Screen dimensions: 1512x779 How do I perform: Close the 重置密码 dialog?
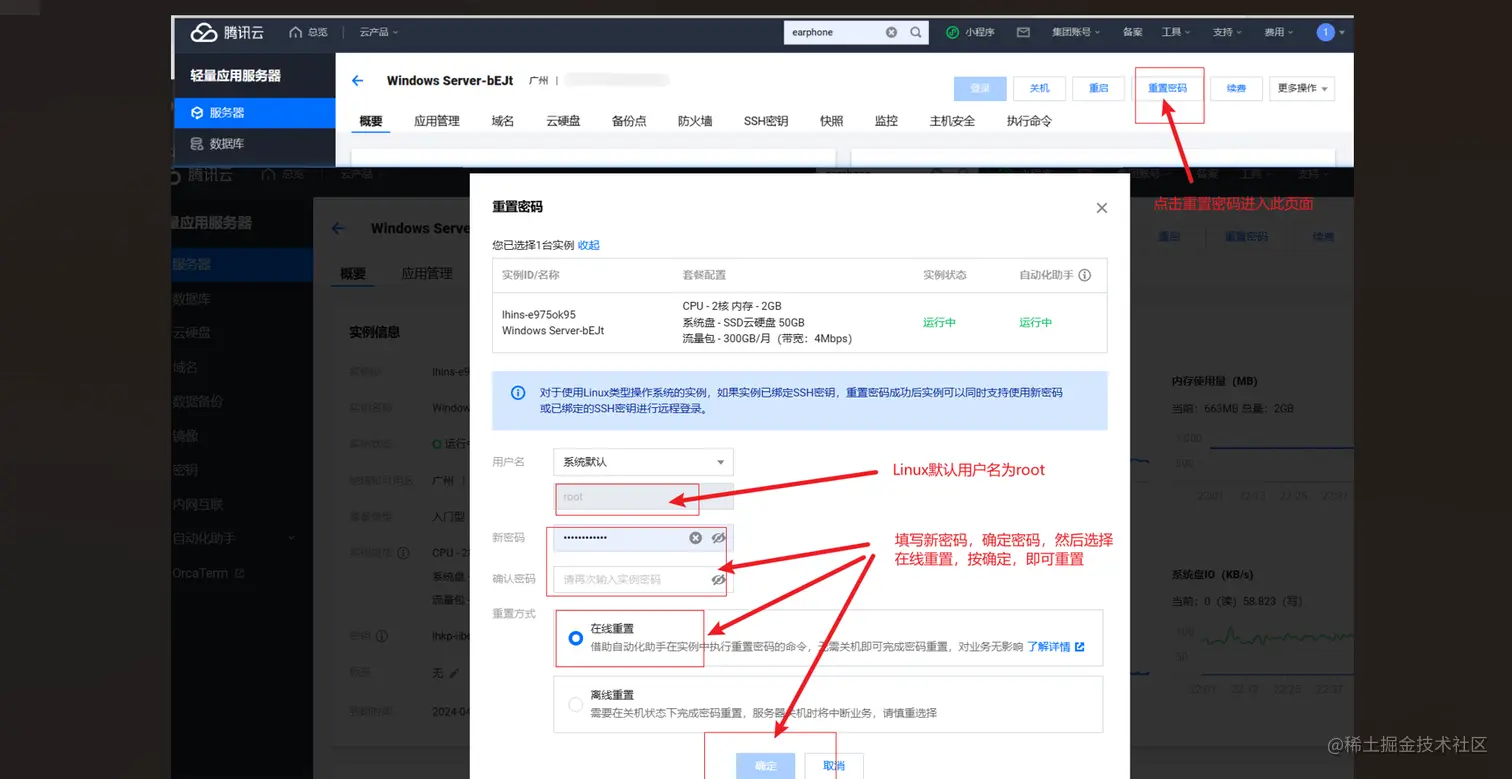[x=1102, y=208]
